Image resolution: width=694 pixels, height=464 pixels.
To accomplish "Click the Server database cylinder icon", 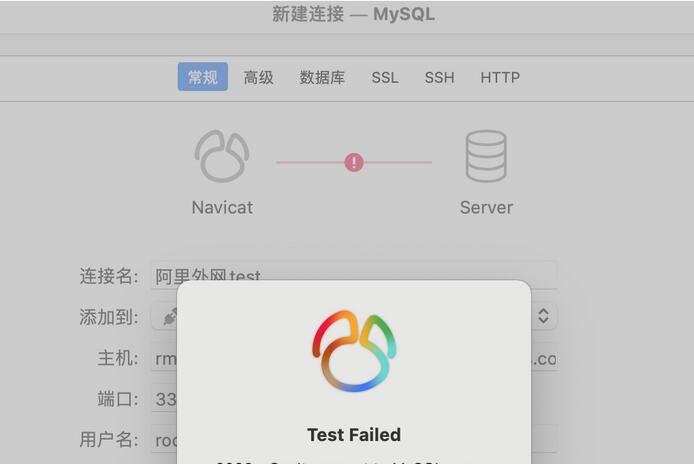I will [486, 156].
